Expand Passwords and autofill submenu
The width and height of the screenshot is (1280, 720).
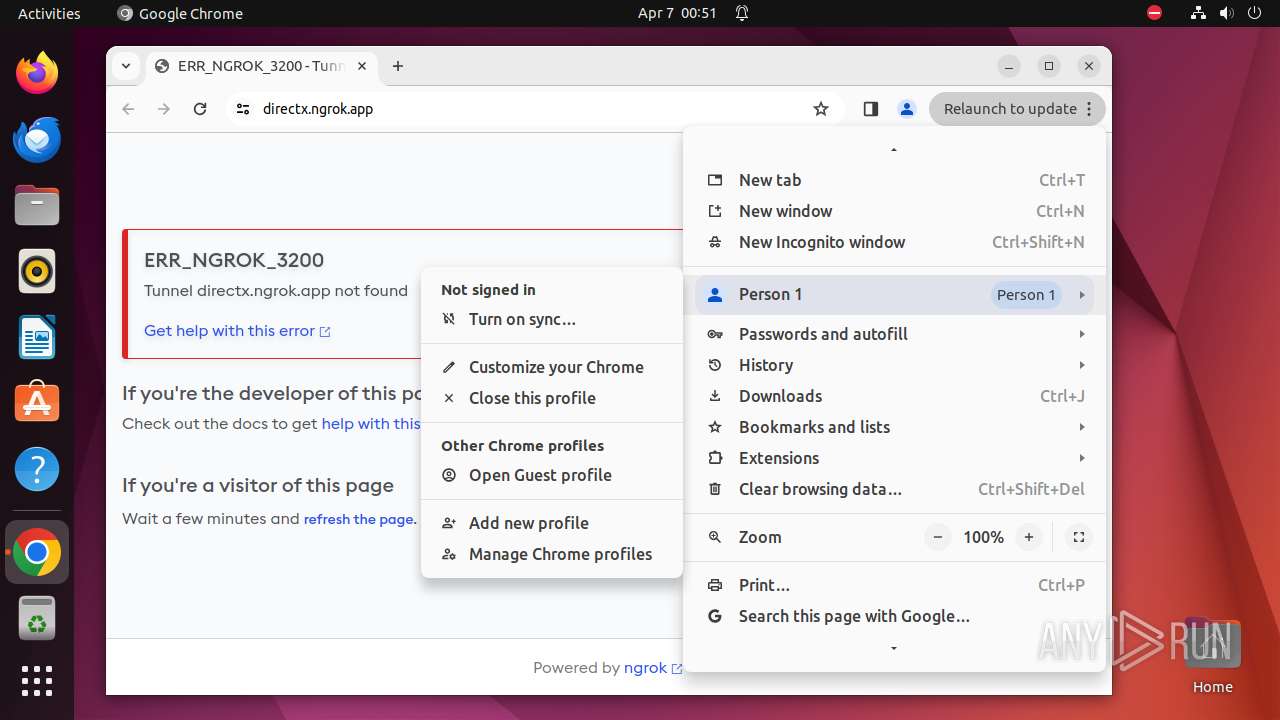tap(895, 334)
